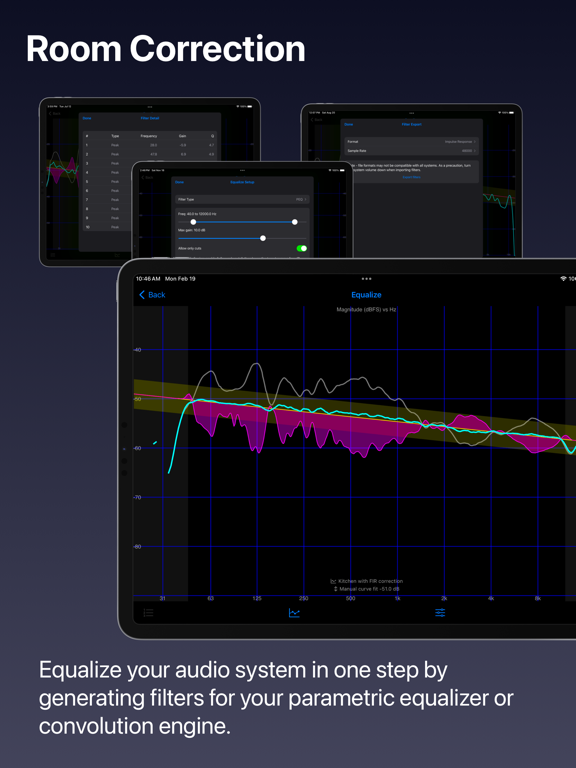The width and height of the screenshot is (576, 768).
Task: Tap the dimmed list icon in bottom toolbar
Action: [x=148, y=613]
